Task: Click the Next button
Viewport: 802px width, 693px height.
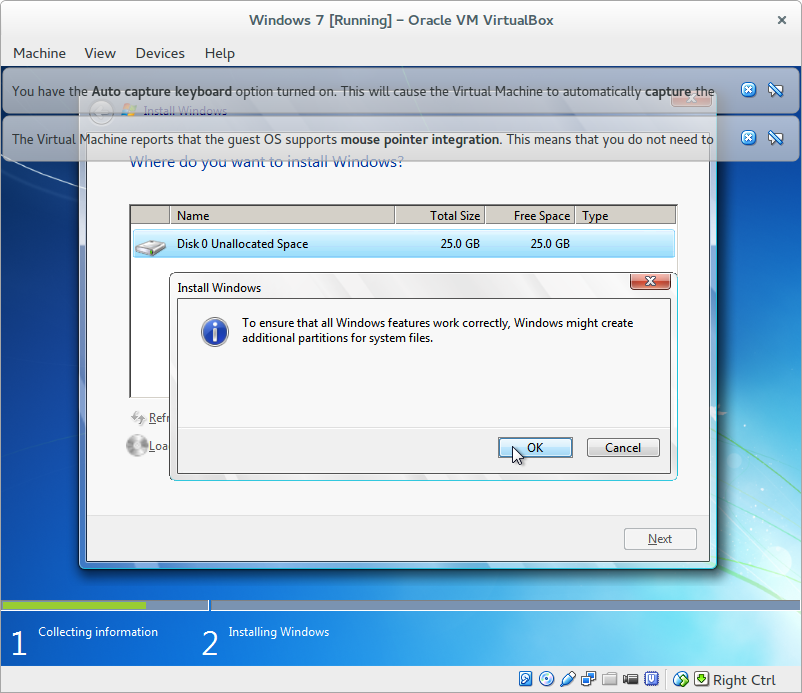Action: click(660, 539)
